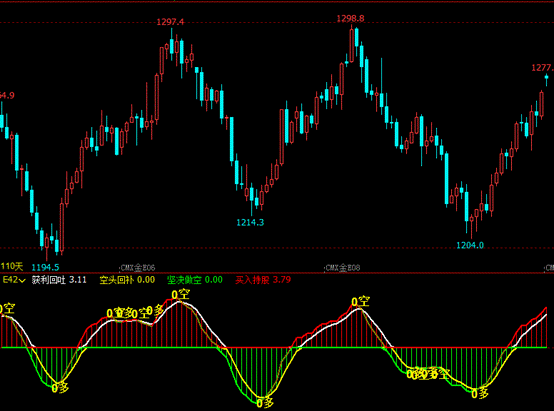Click the 0多 signal below the 1204.0 low
The image size is (554, 411).
coord(480,393)
